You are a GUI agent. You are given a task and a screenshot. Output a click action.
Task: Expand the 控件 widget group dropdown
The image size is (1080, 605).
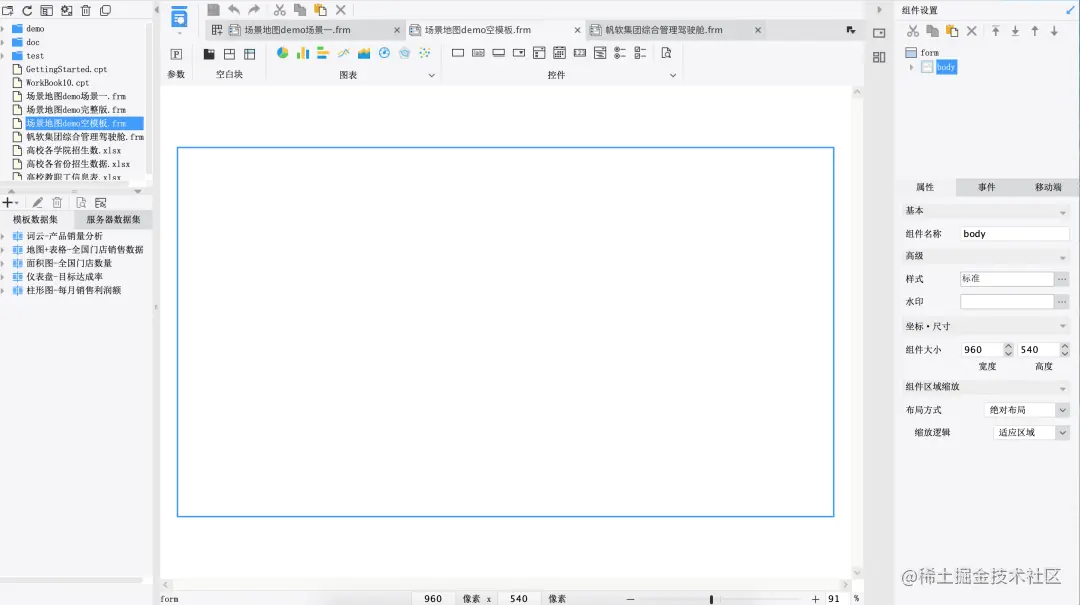(x=673, y=75)
